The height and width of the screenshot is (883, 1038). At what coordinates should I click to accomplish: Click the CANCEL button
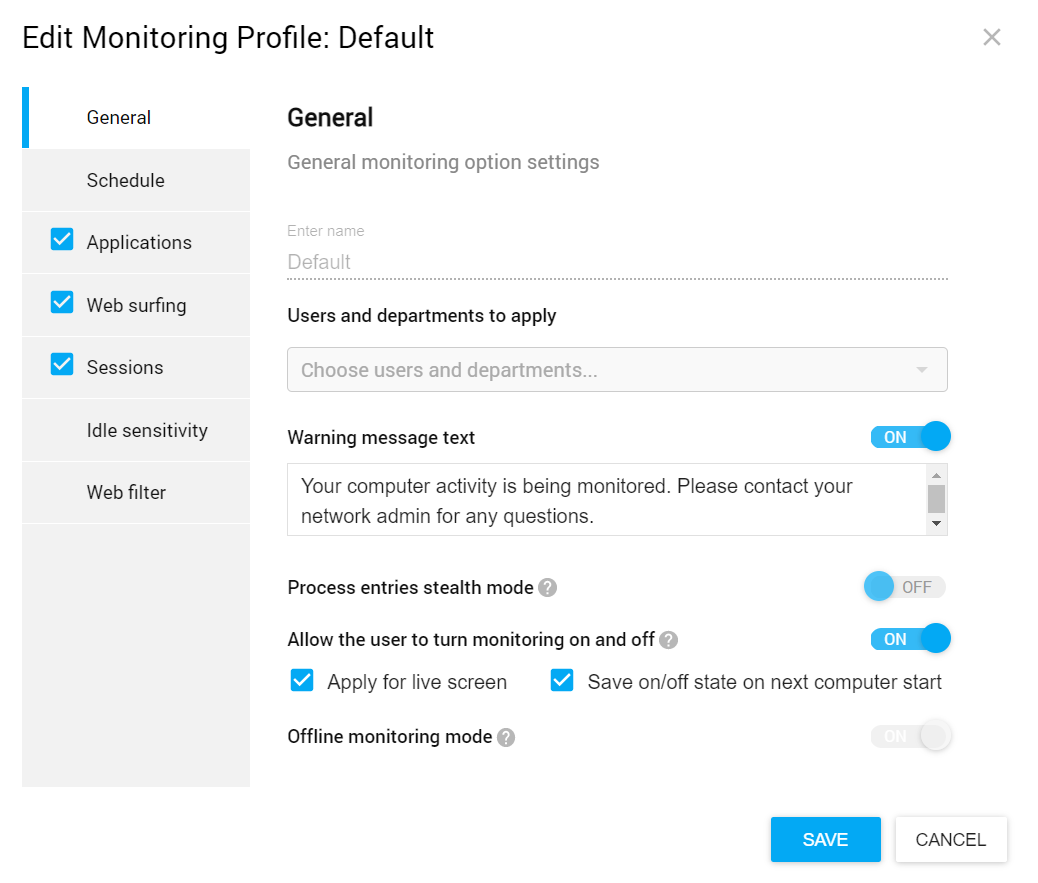(950, 840)
